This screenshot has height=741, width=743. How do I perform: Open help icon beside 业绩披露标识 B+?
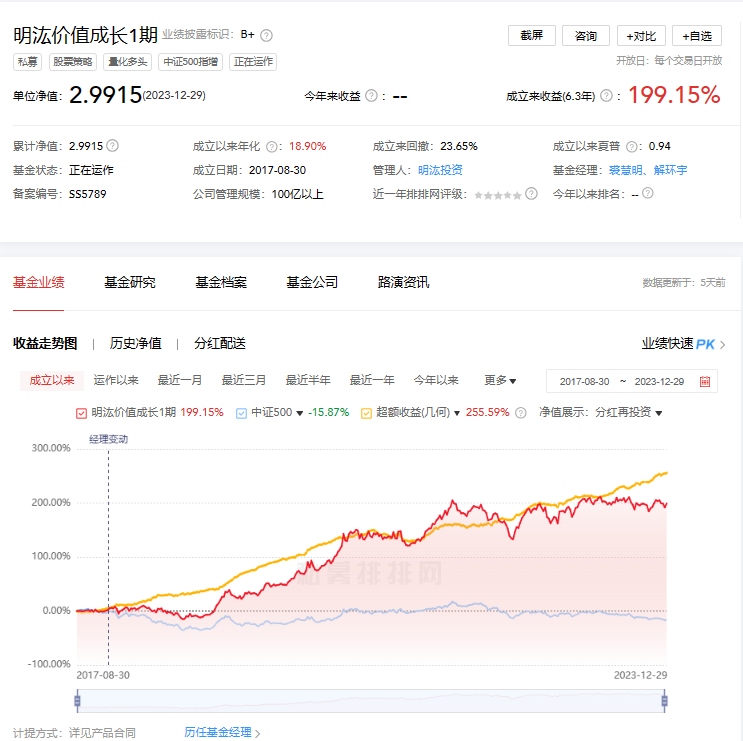pyautogui.click(x=267, y=36)
